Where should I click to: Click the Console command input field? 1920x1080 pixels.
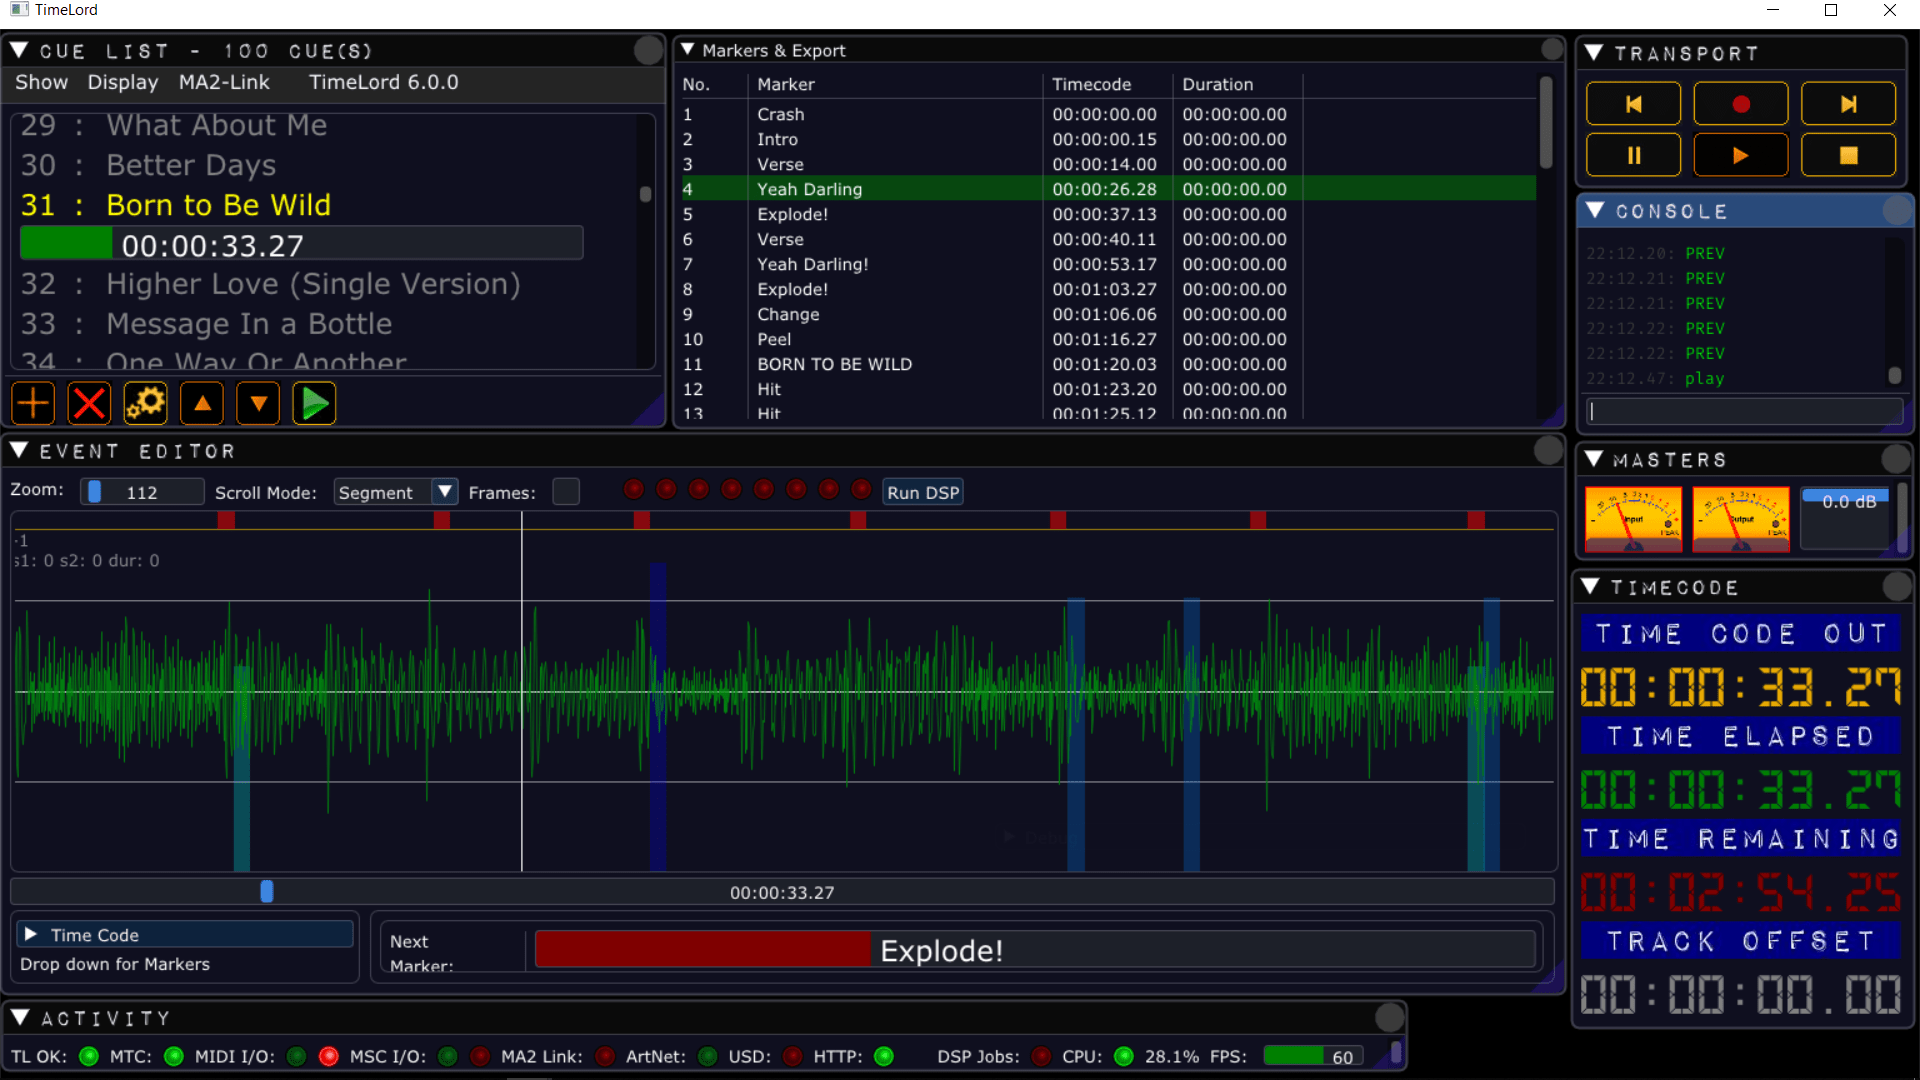tap(1744, 411)
